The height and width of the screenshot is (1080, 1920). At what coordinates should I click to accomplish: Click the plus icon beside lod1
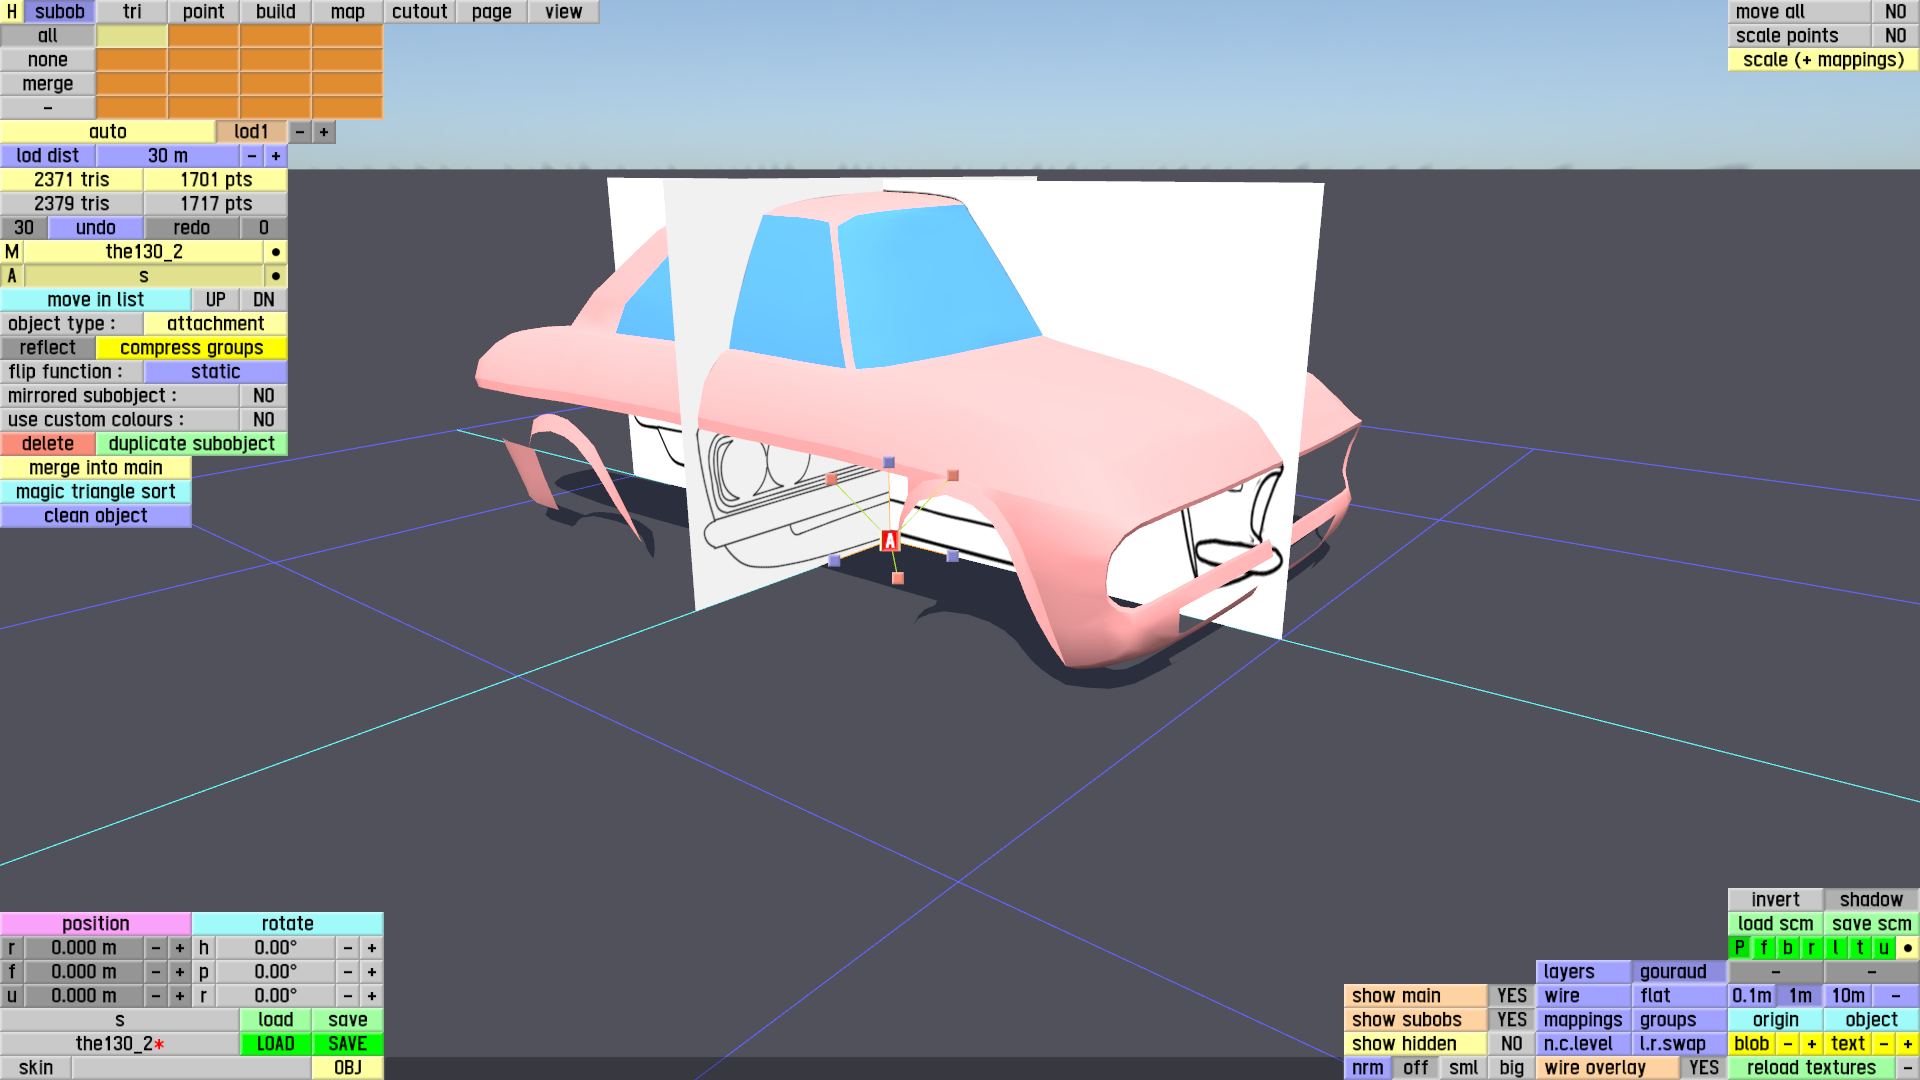point(323,132)
